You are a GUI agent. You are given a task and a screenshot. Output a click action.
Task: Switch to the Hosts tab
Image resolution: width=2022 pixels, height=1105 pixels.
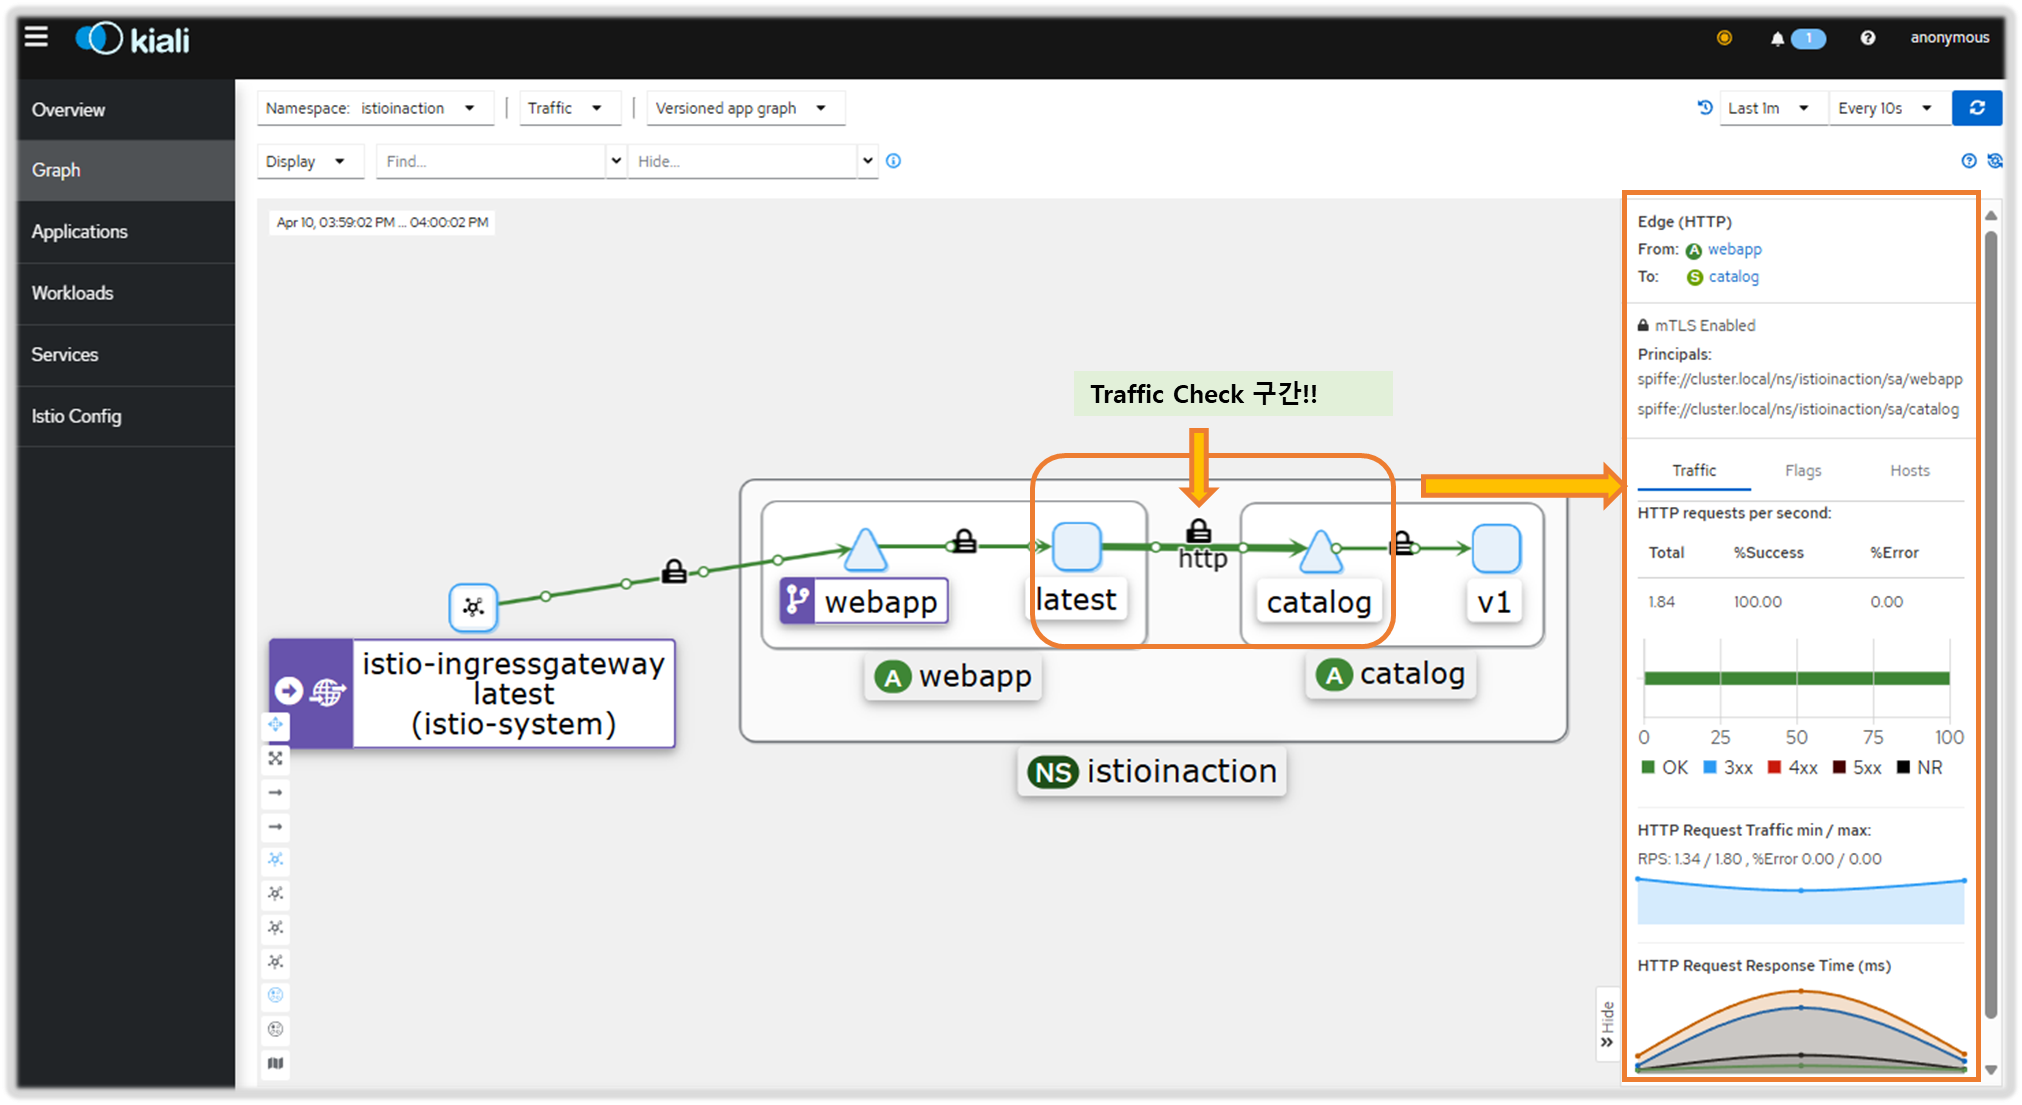1909,470
